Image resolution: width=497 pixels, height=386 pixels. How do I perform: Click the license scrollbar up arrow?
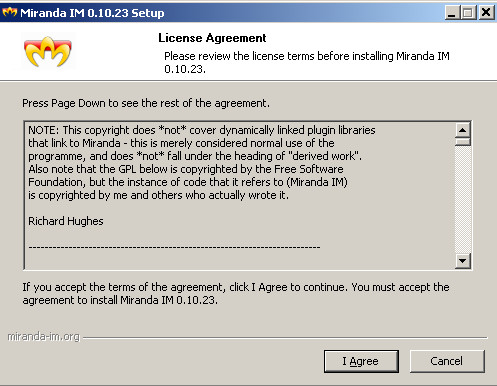pos(463,130)
